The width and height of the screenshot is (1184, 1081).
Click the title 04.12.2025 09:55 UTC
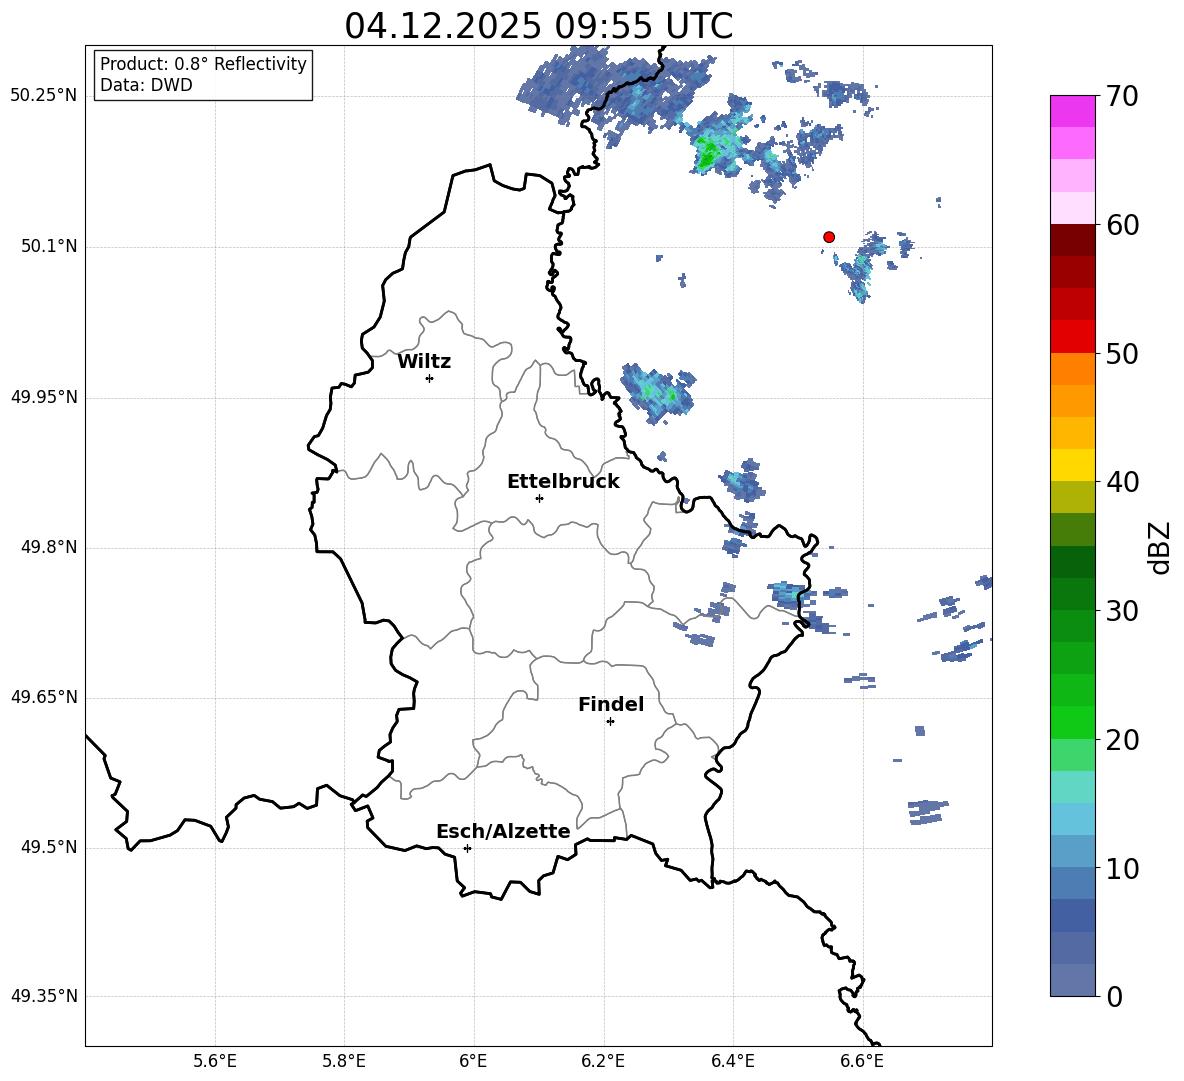click(538, 26)
